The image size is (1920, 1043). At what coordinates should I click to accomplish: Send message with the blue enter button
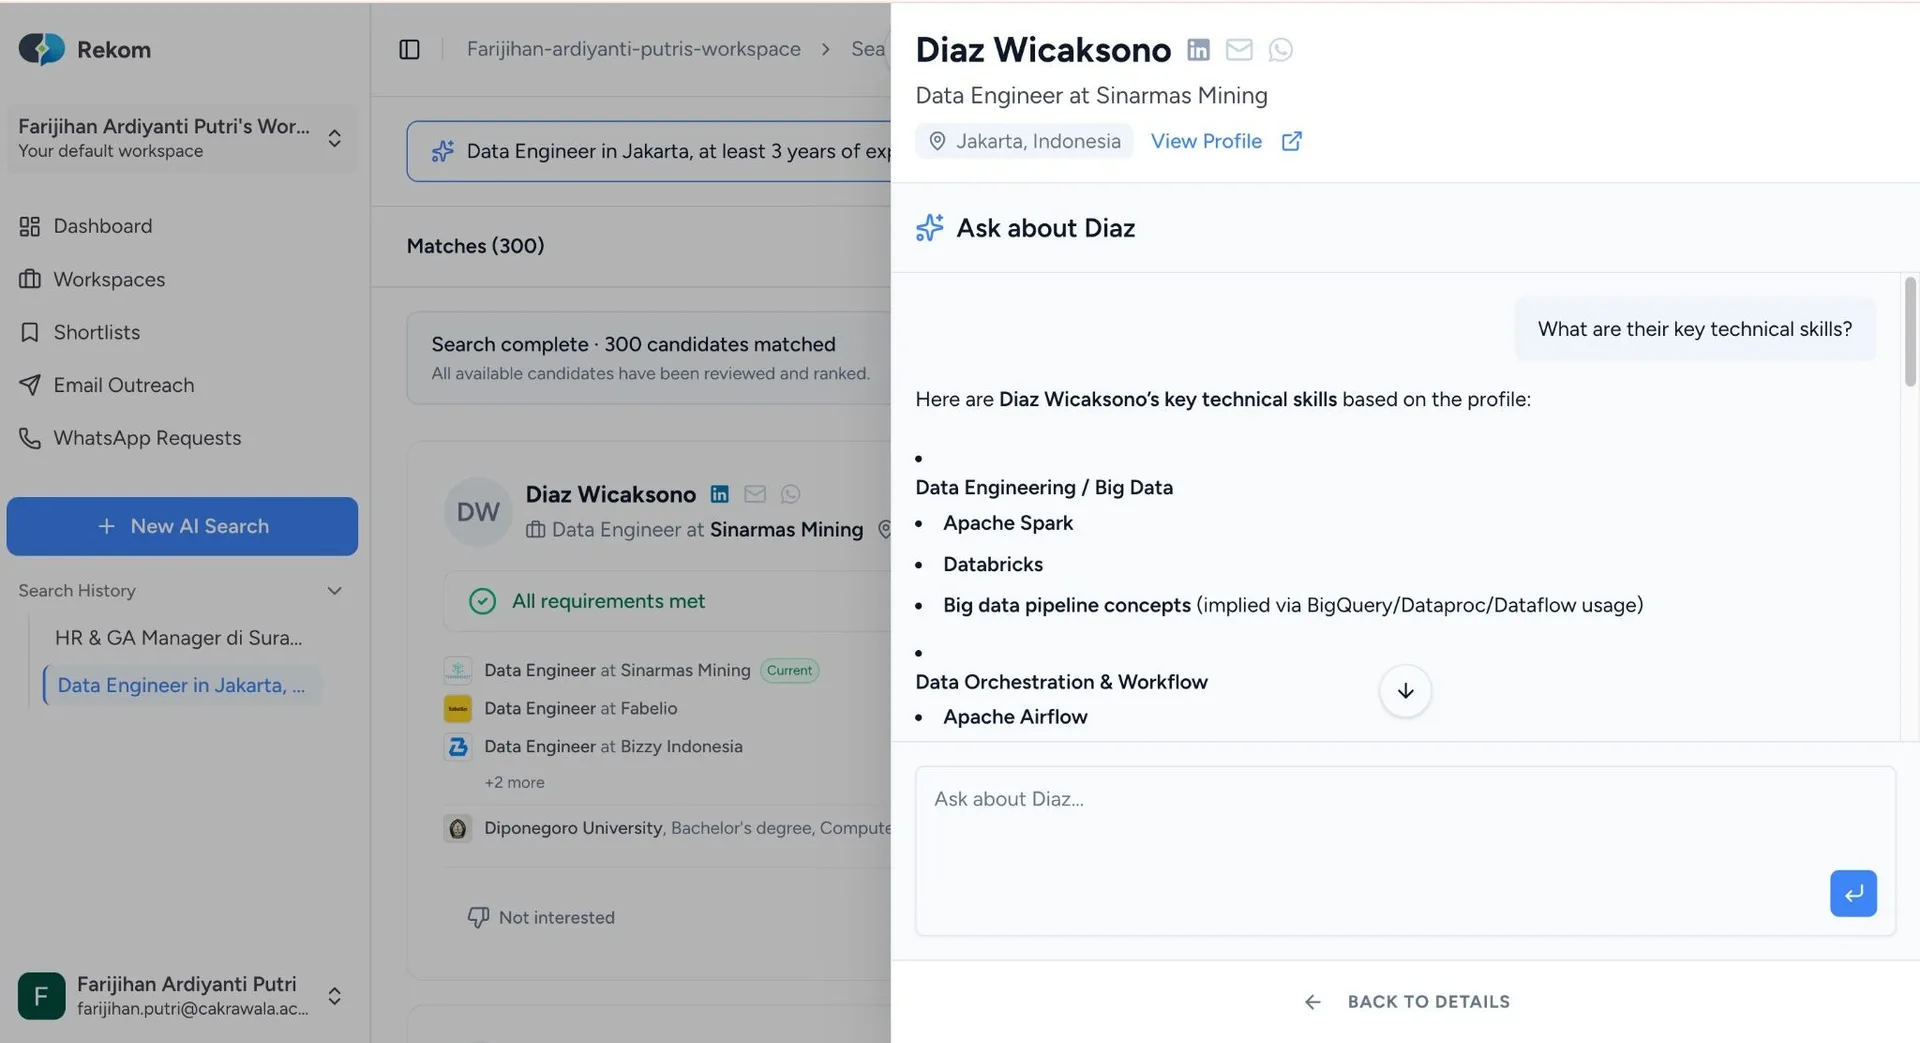click(1853, 893)
